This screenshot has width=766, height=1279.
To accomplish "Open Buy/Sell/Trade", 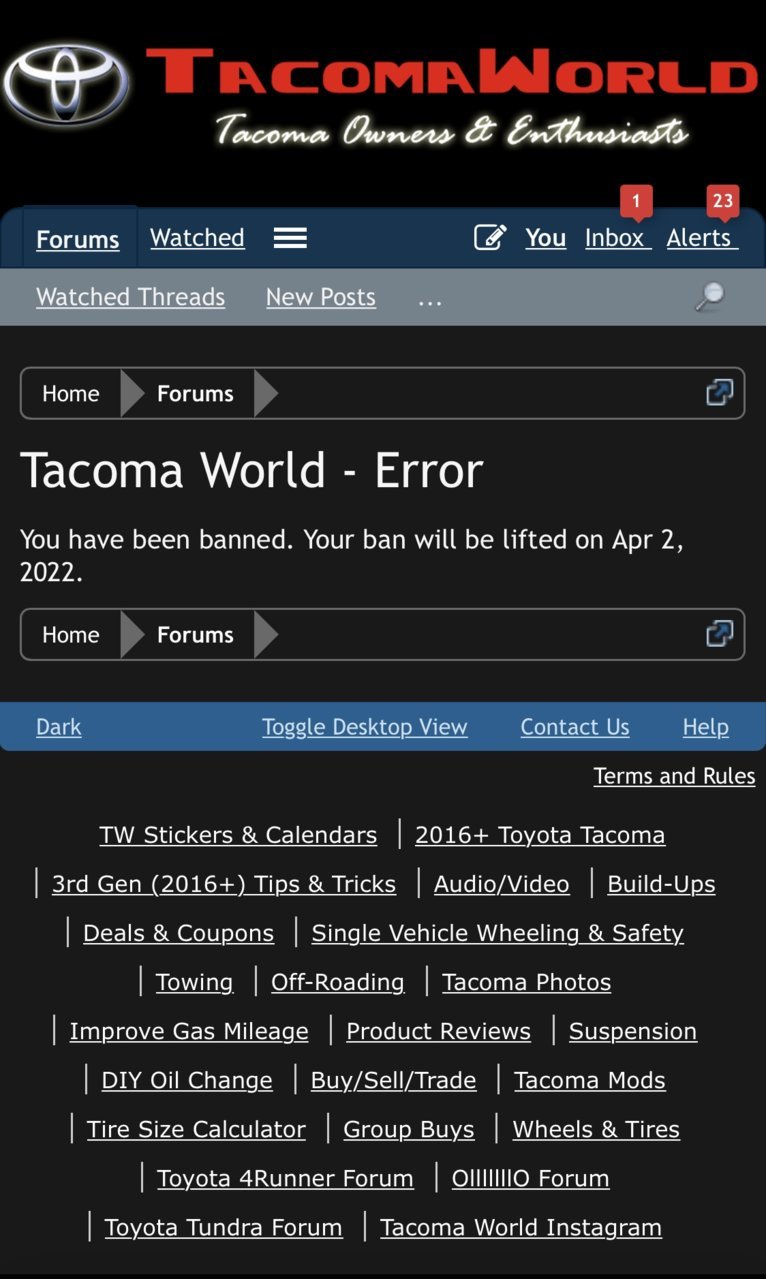I will tap(394, 1080).
